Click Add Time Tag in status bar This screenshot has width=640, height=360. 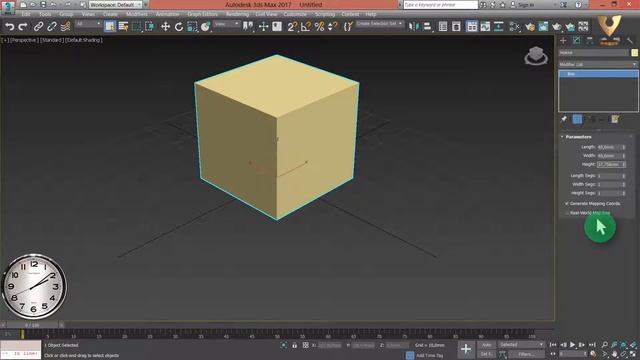click(430, 356)
